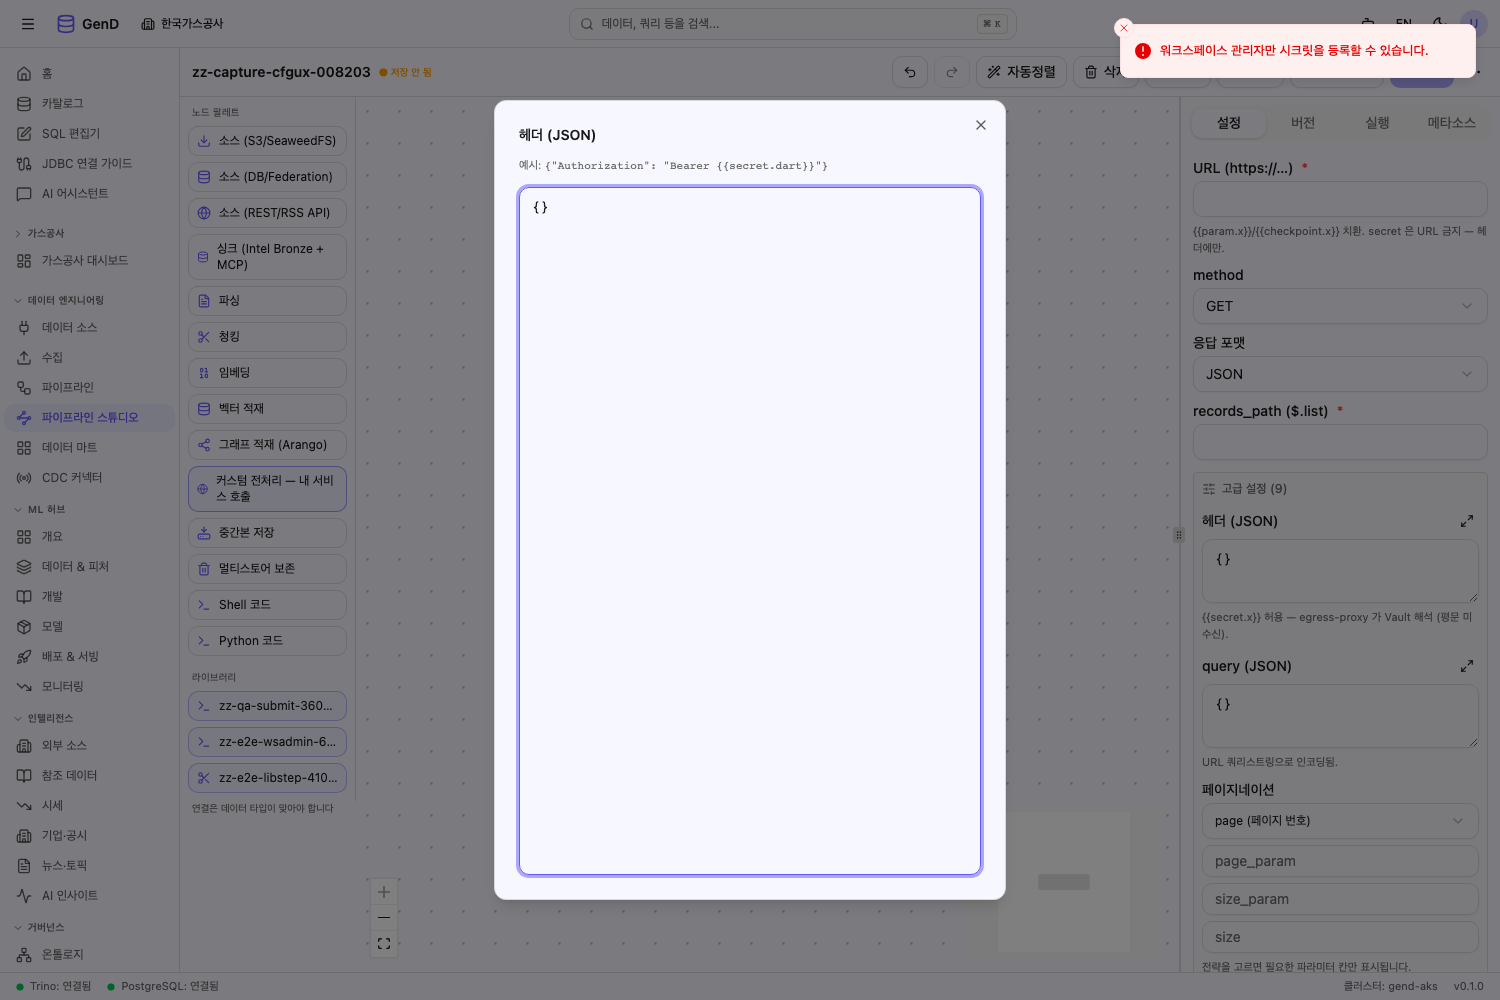This screenshot has width=1500, height=1000.
Task: Collapse the 인텔리전스 section
Action: point(44,719)
